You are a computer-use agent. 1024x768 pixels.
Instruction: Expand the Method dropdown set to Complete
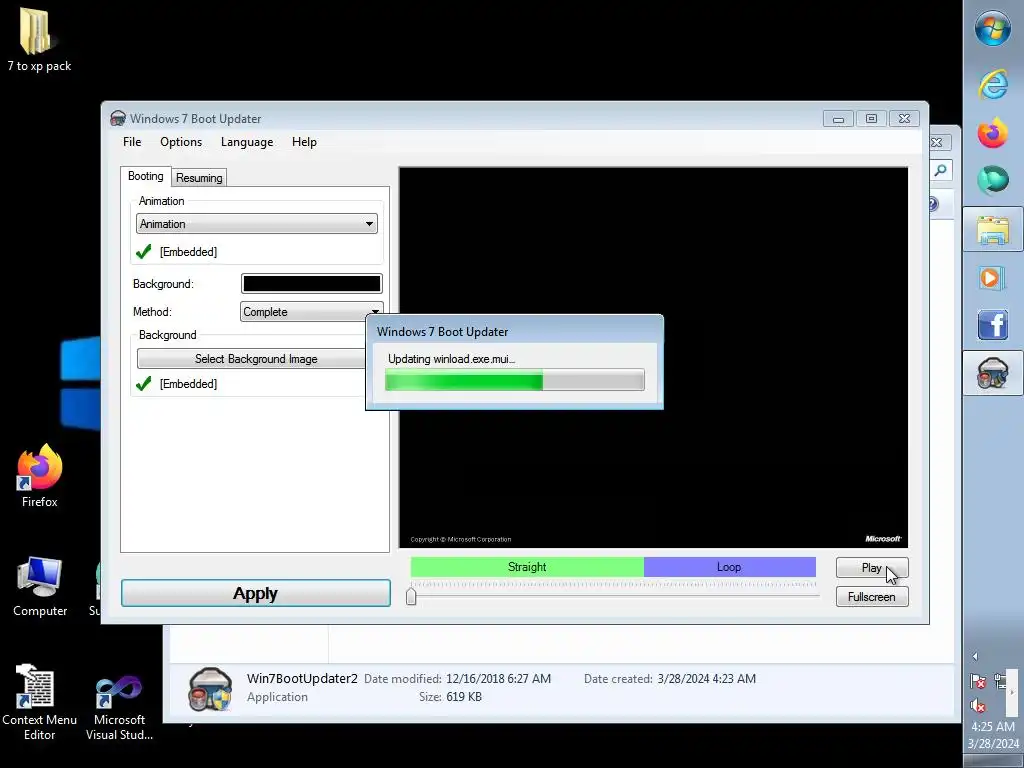pyautogui.click(x=311, y=312)
